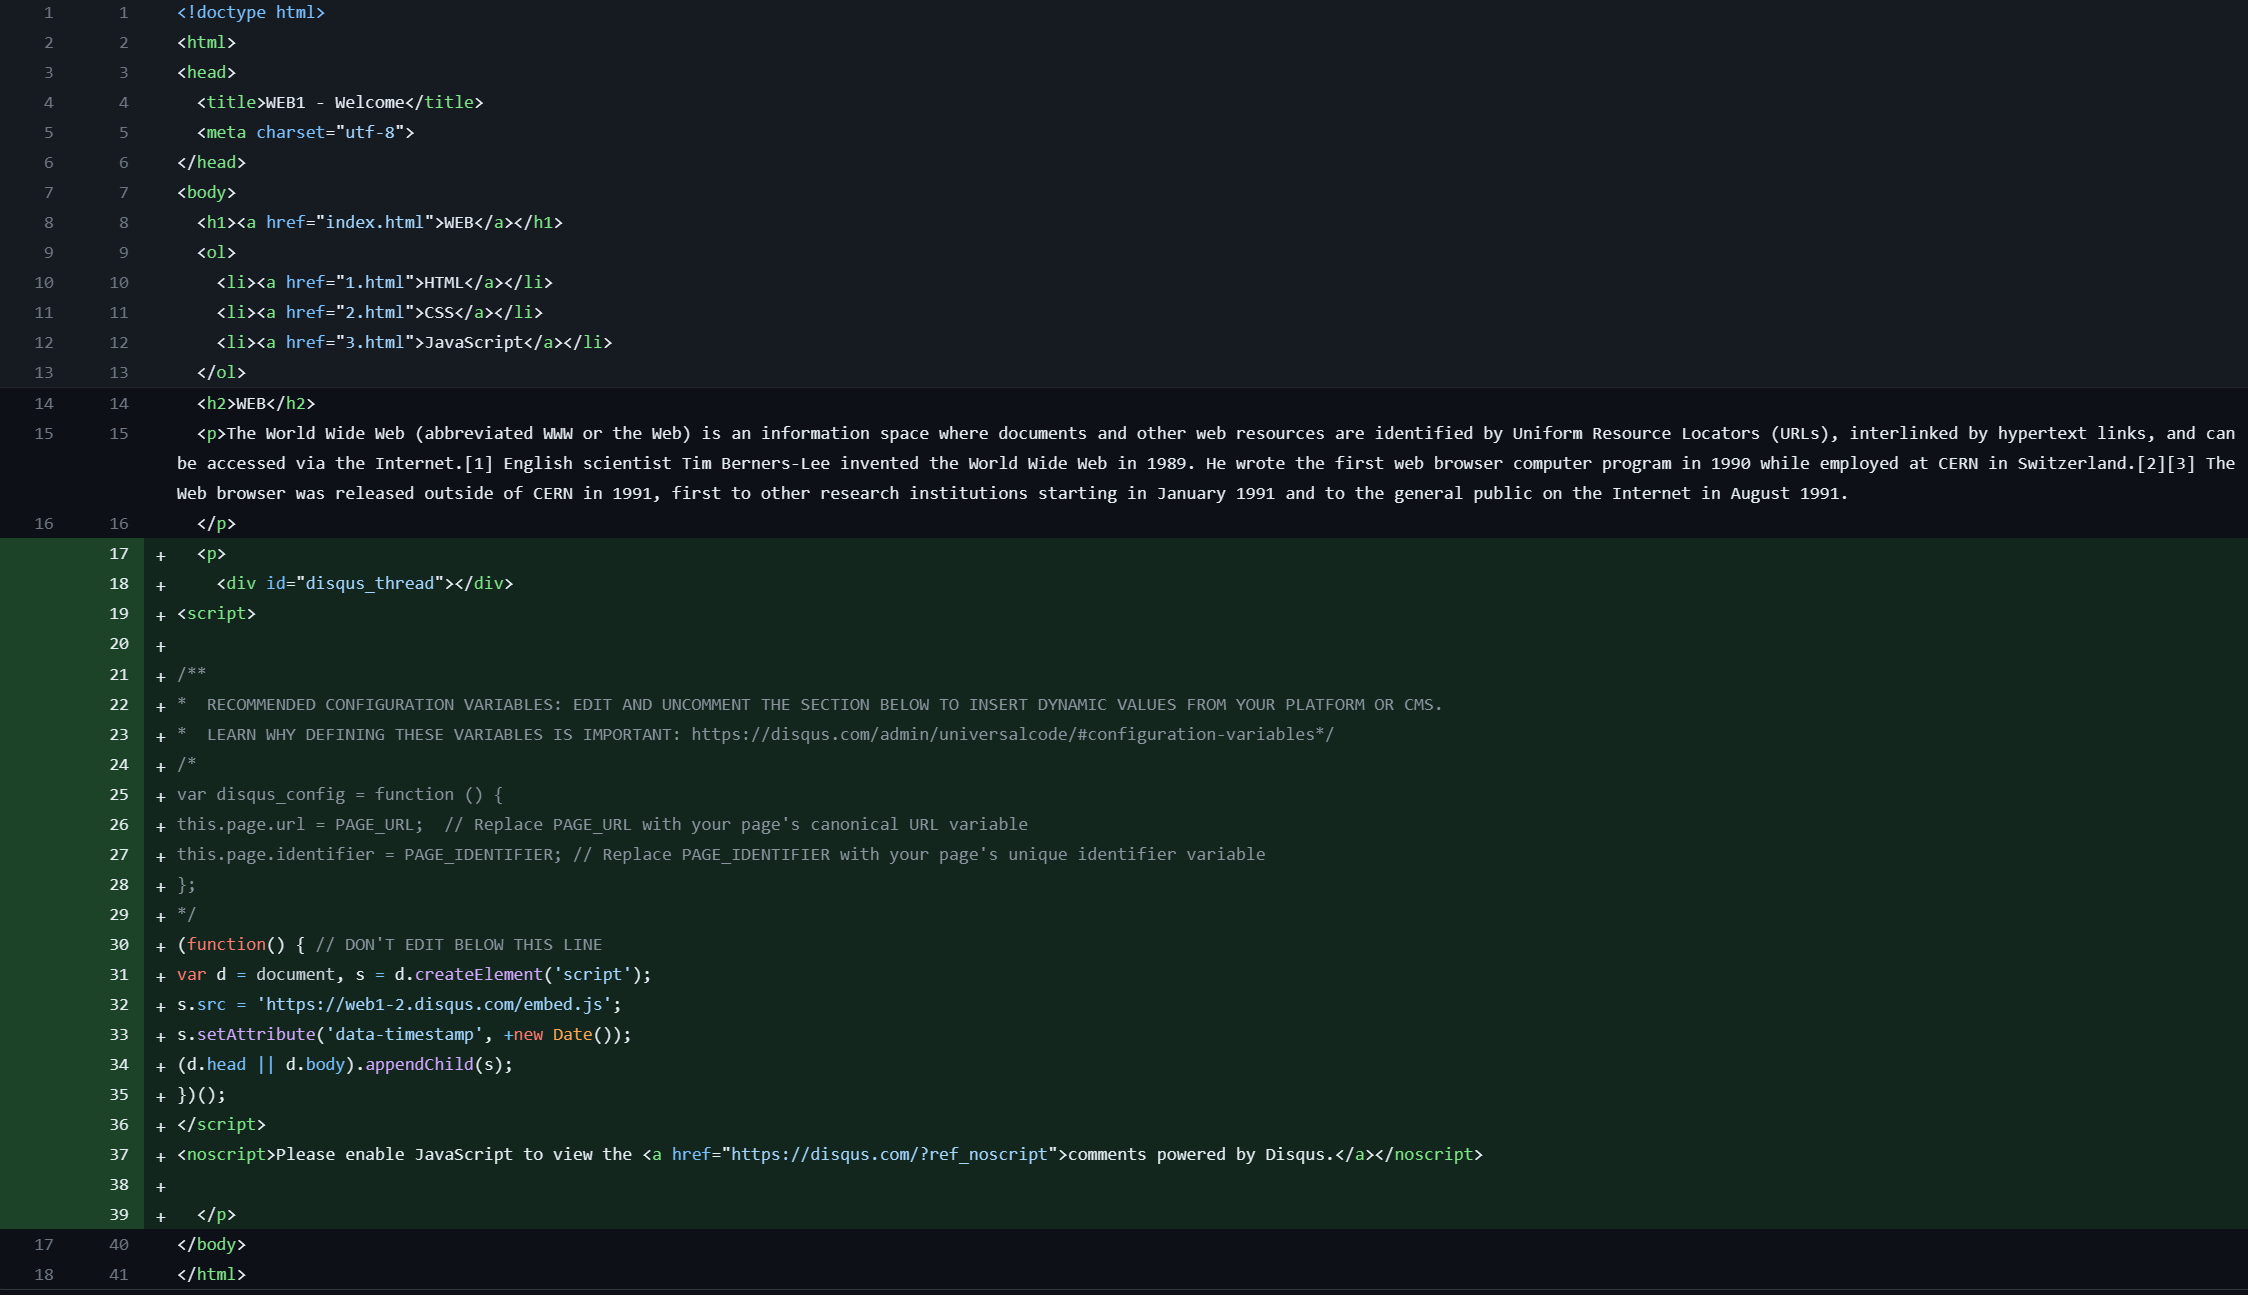Screen dimensions: 2248x1296
Task: Click old line number 15 in left gutter
Action: pos(44,434)
